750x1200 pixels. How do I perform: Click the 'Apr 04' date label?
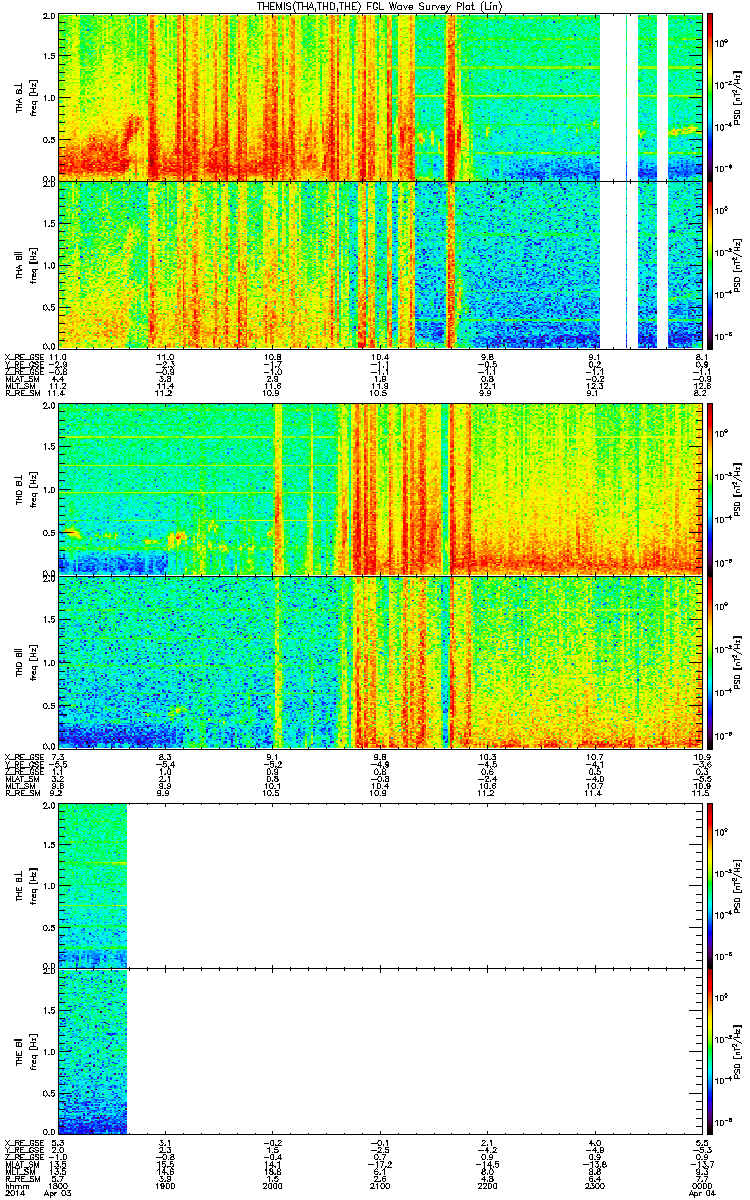tap(703, 1195)
